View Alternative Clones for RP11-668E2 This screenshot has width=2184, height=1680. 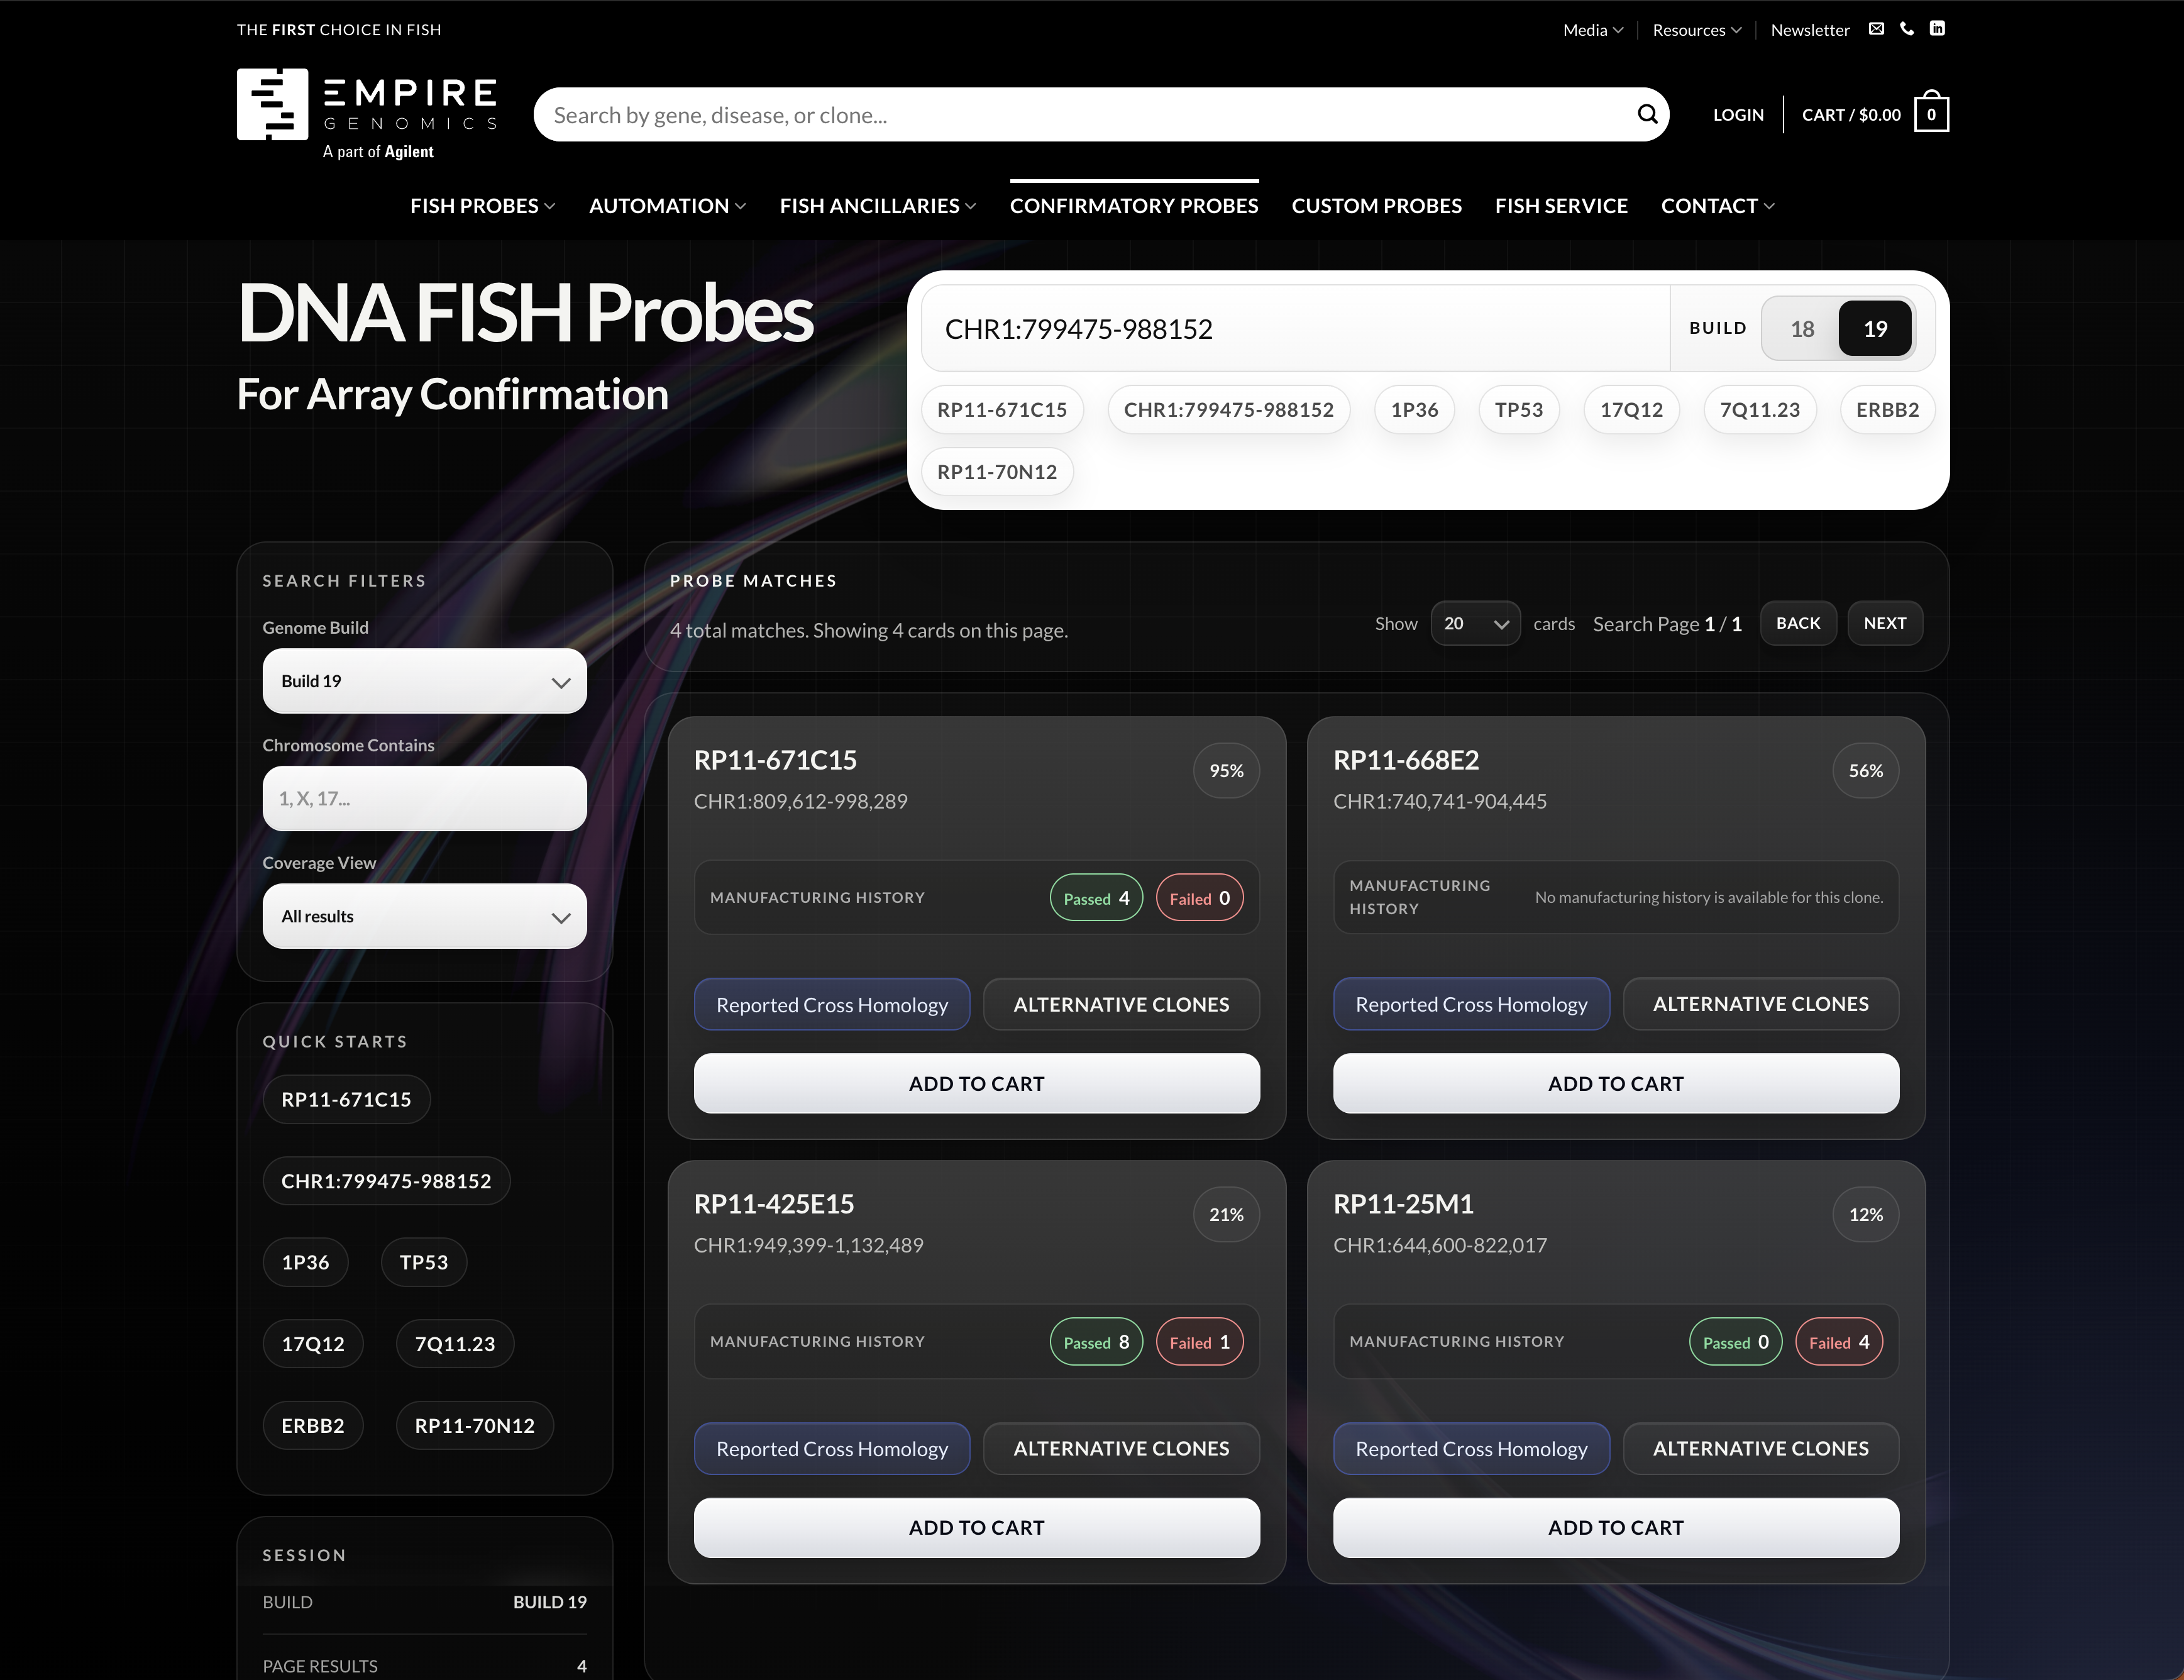coord(1761,1004)
